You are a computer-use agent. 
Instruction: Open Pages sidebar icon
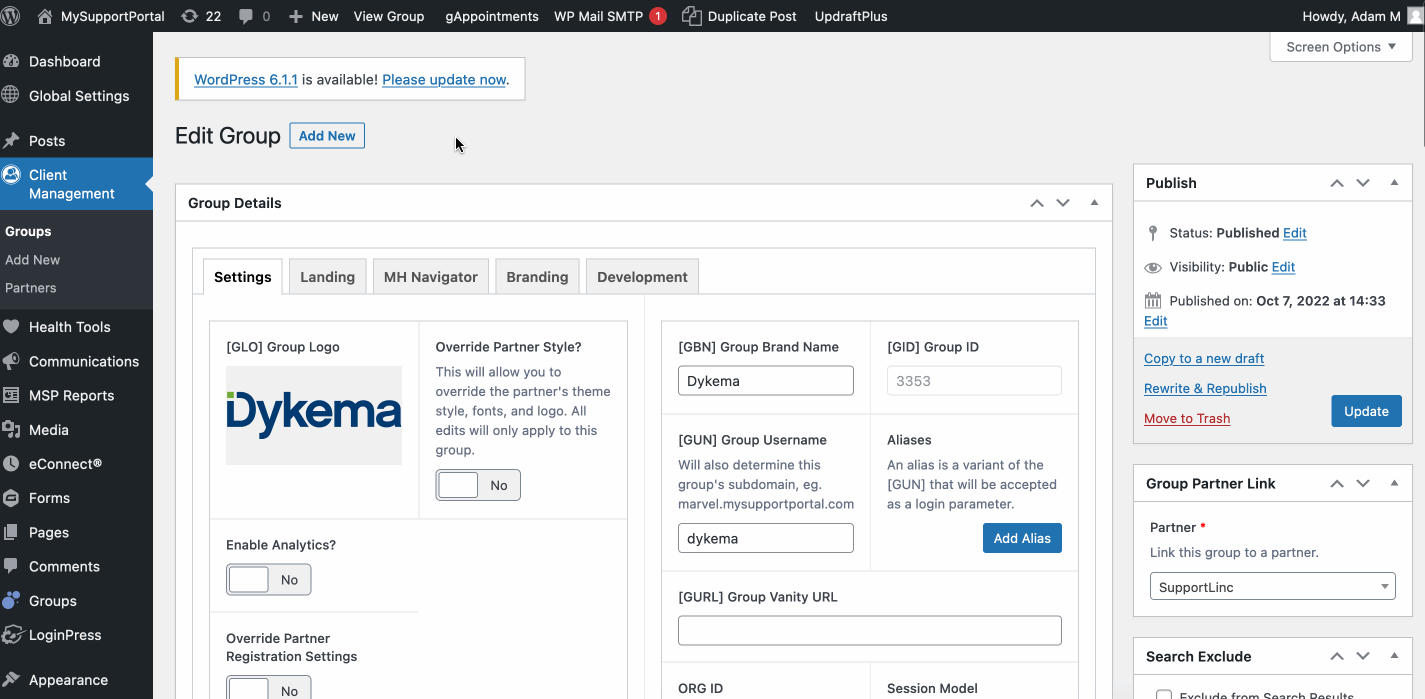click(11, 532)
